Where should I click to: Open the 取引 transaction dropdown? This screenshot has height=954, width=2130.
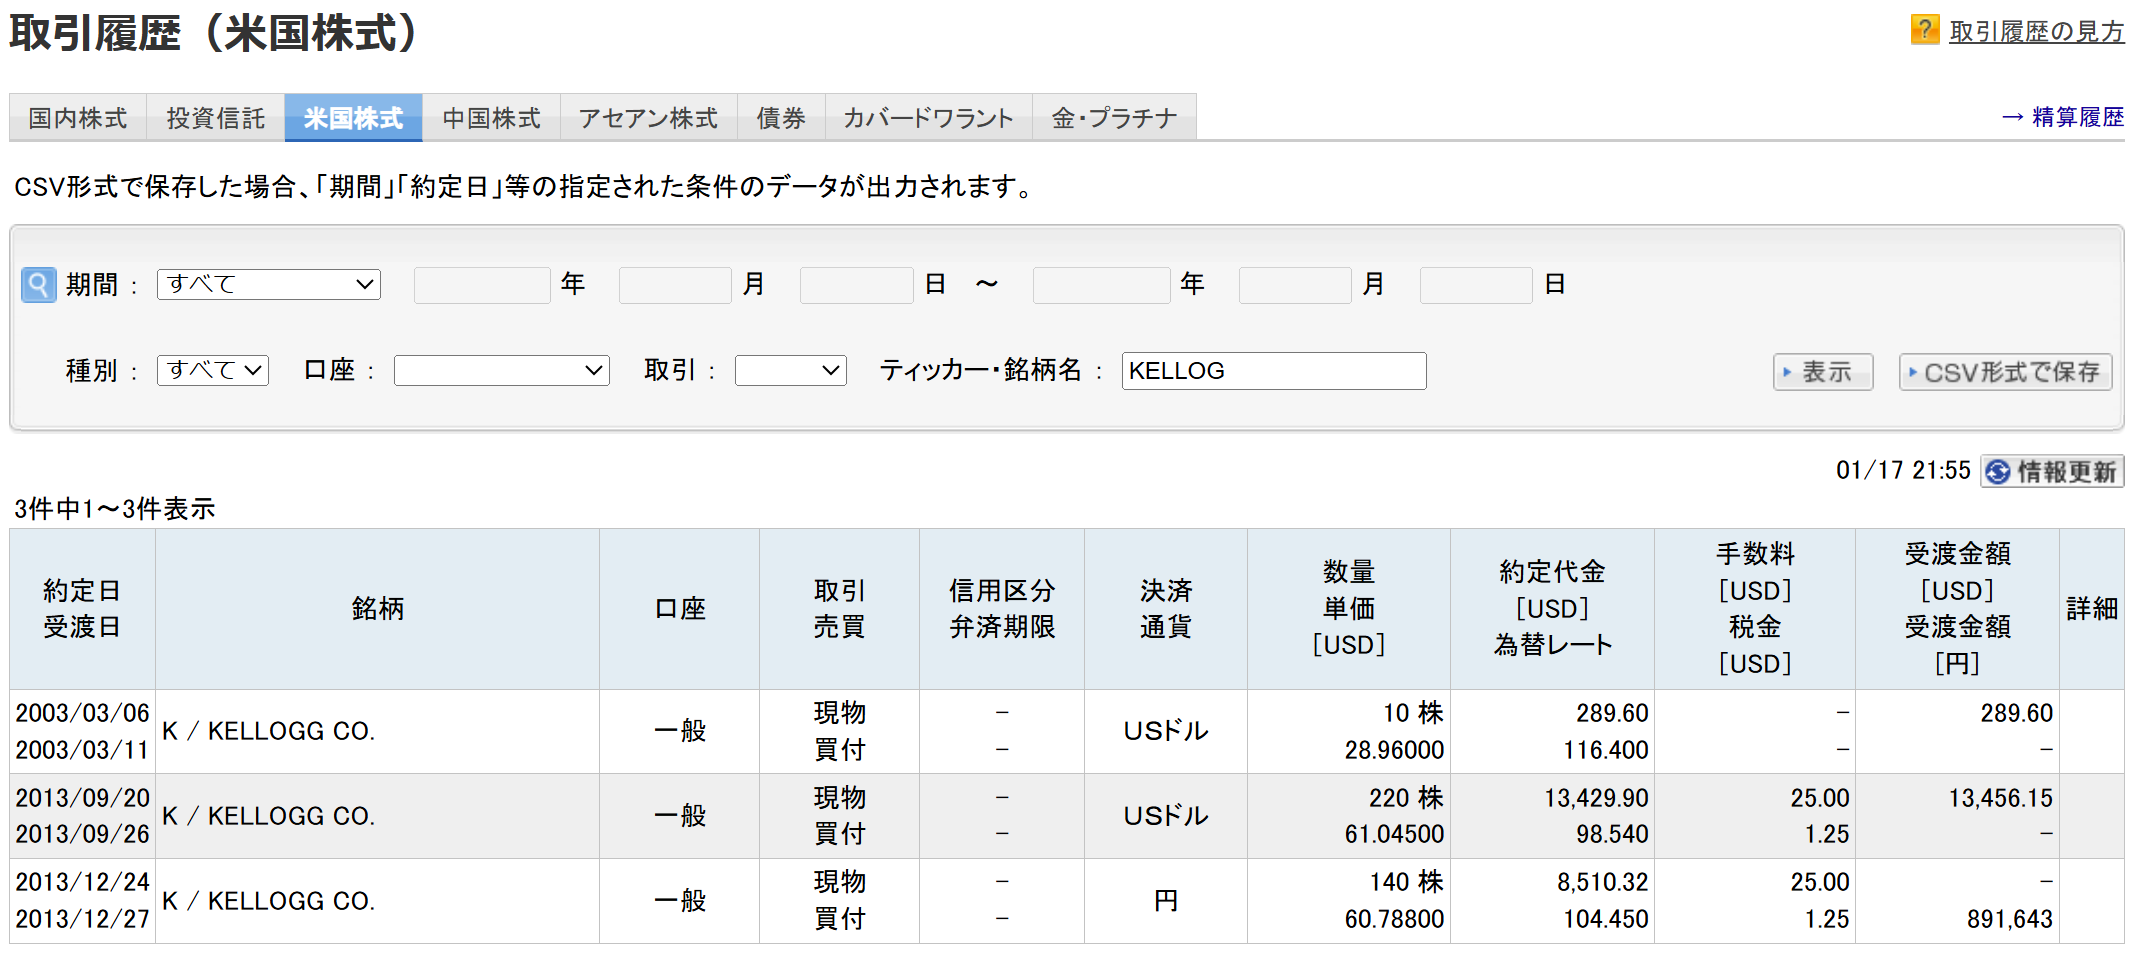[x=790, y=371]
